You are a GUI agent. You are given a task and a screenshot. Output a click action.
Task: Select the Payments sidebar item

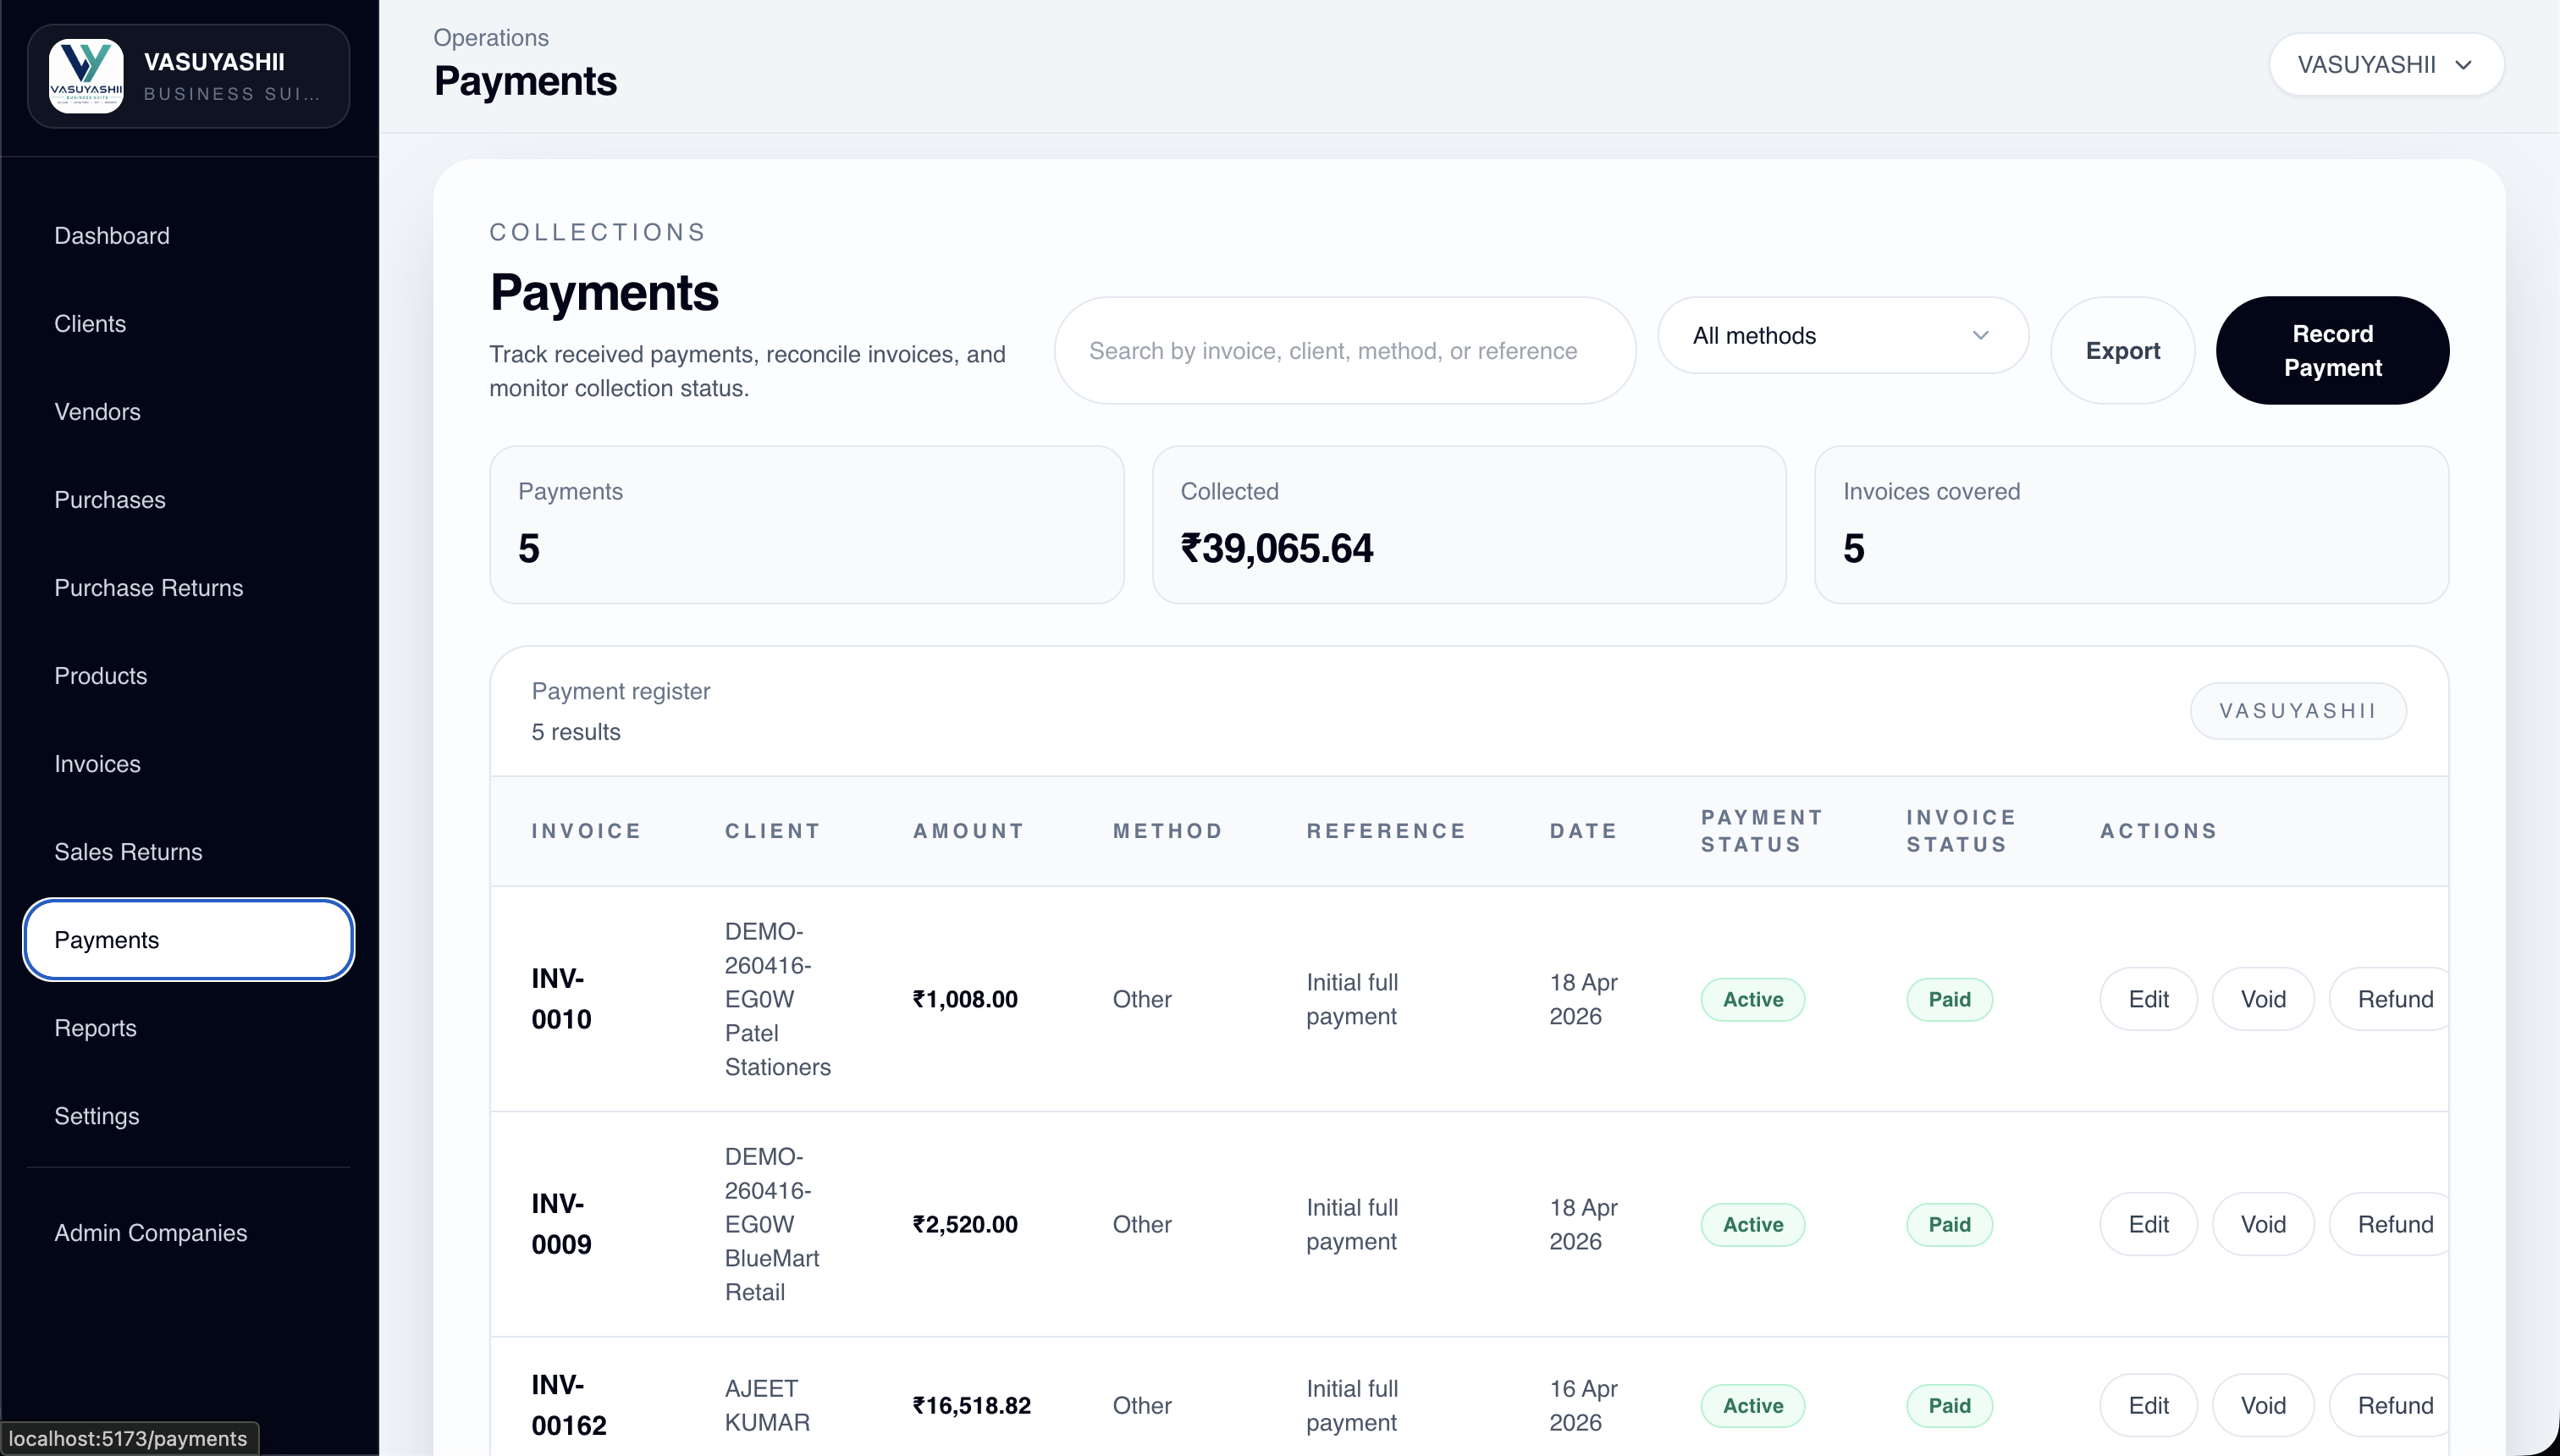click(x=189, y=940)
